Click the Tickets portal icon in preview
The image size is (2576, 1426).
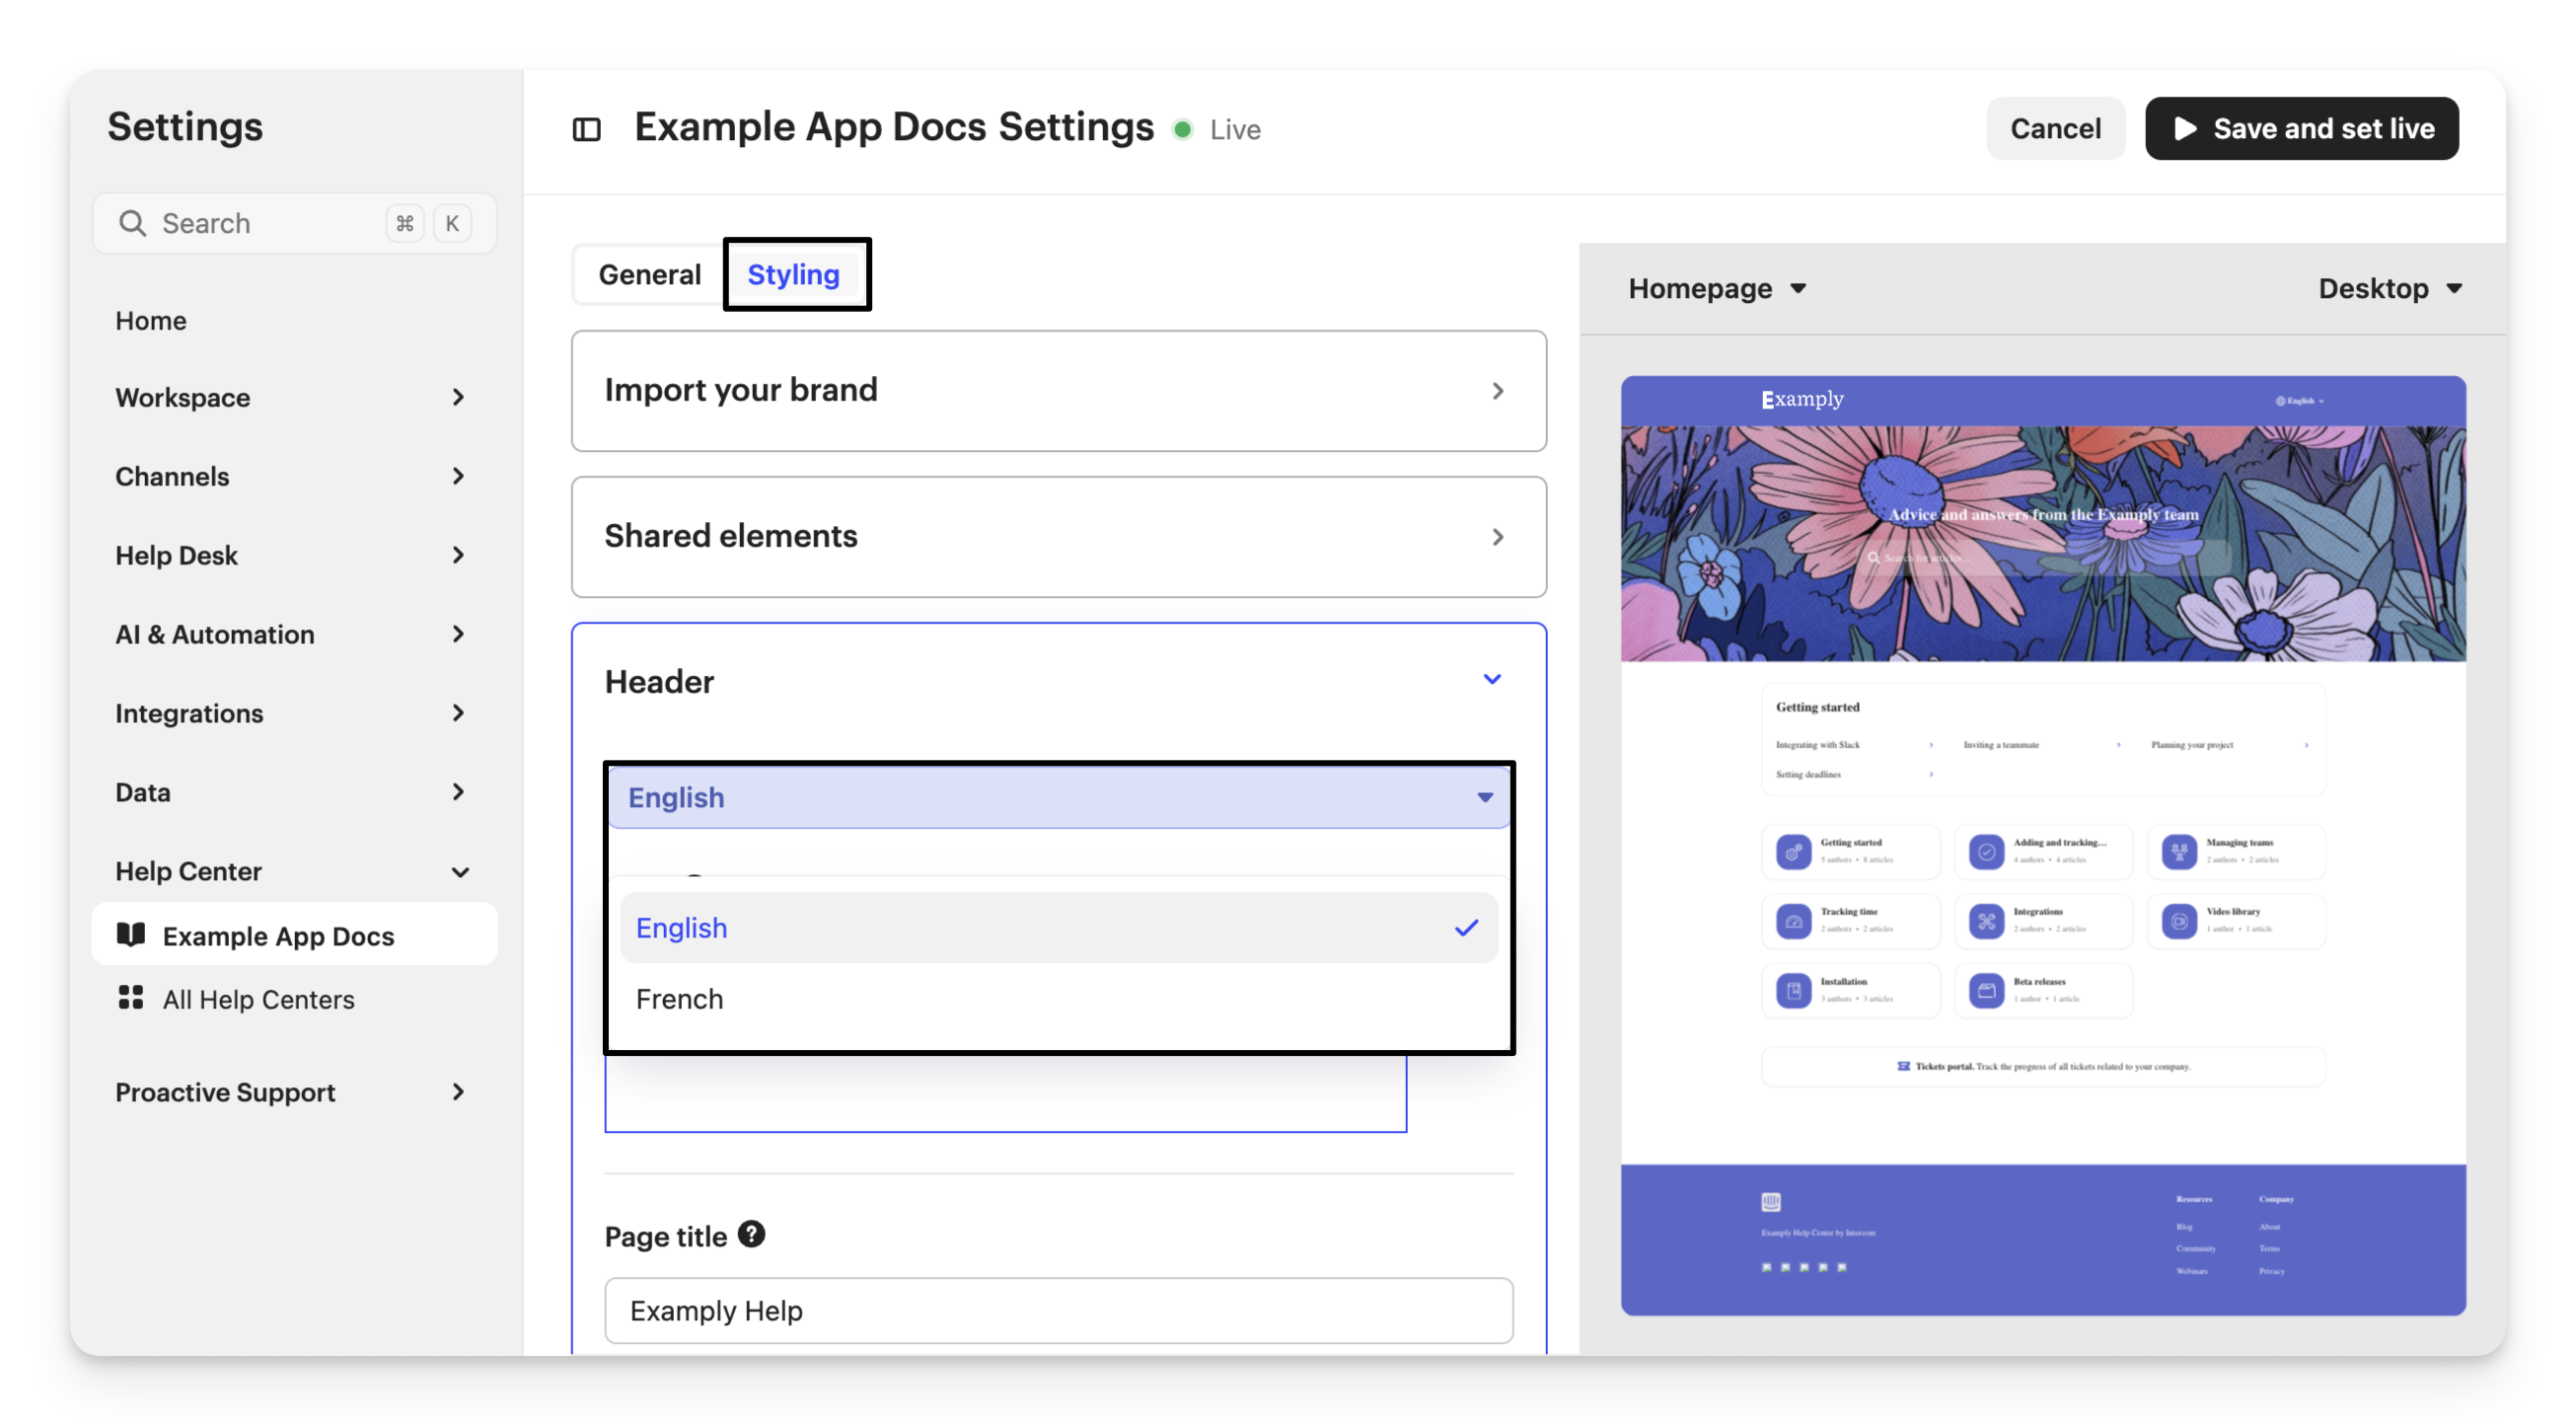1903,1066
